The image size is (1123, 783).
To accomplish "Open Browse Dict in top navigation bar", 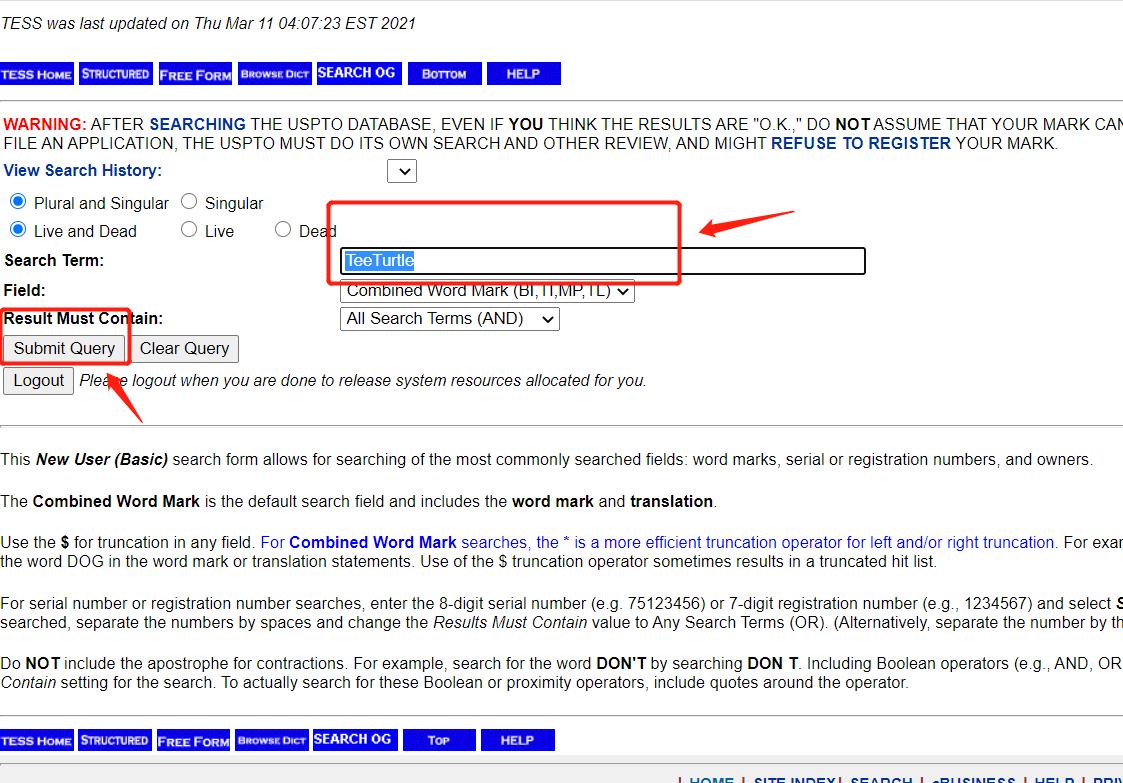I will pyautogui.click(x=275, y=74).
